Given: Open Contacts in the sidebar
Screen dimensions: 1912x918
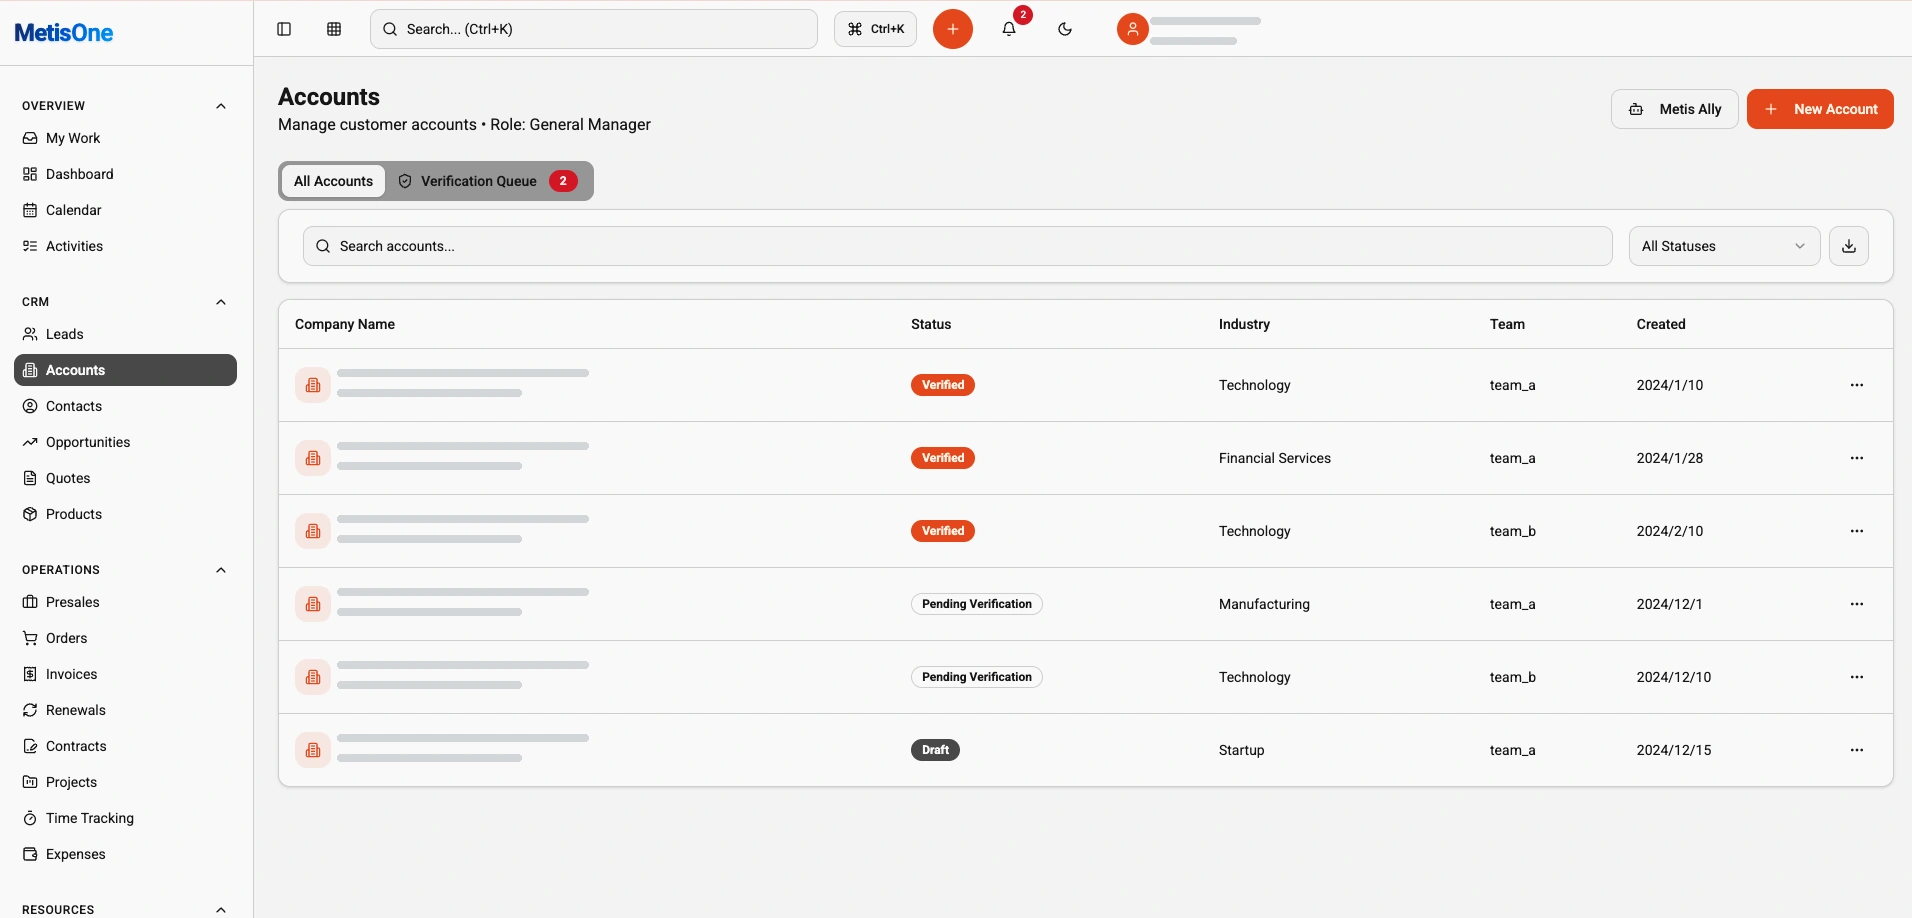Looking at the screenshot, I should [125, 406].
